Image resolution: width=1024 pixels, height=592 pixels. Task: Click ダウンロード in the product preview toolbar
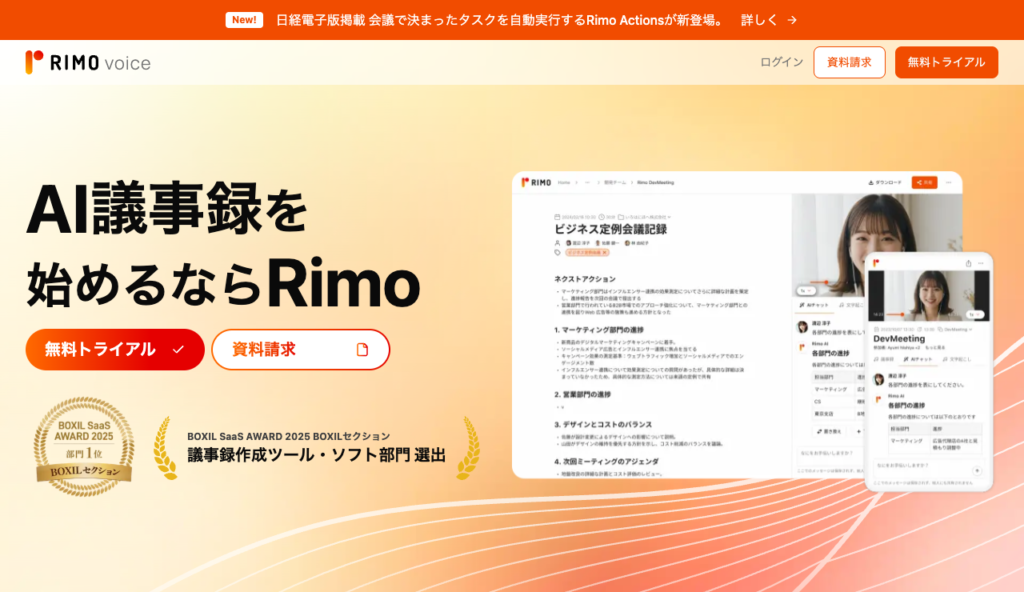click(885, 182)
